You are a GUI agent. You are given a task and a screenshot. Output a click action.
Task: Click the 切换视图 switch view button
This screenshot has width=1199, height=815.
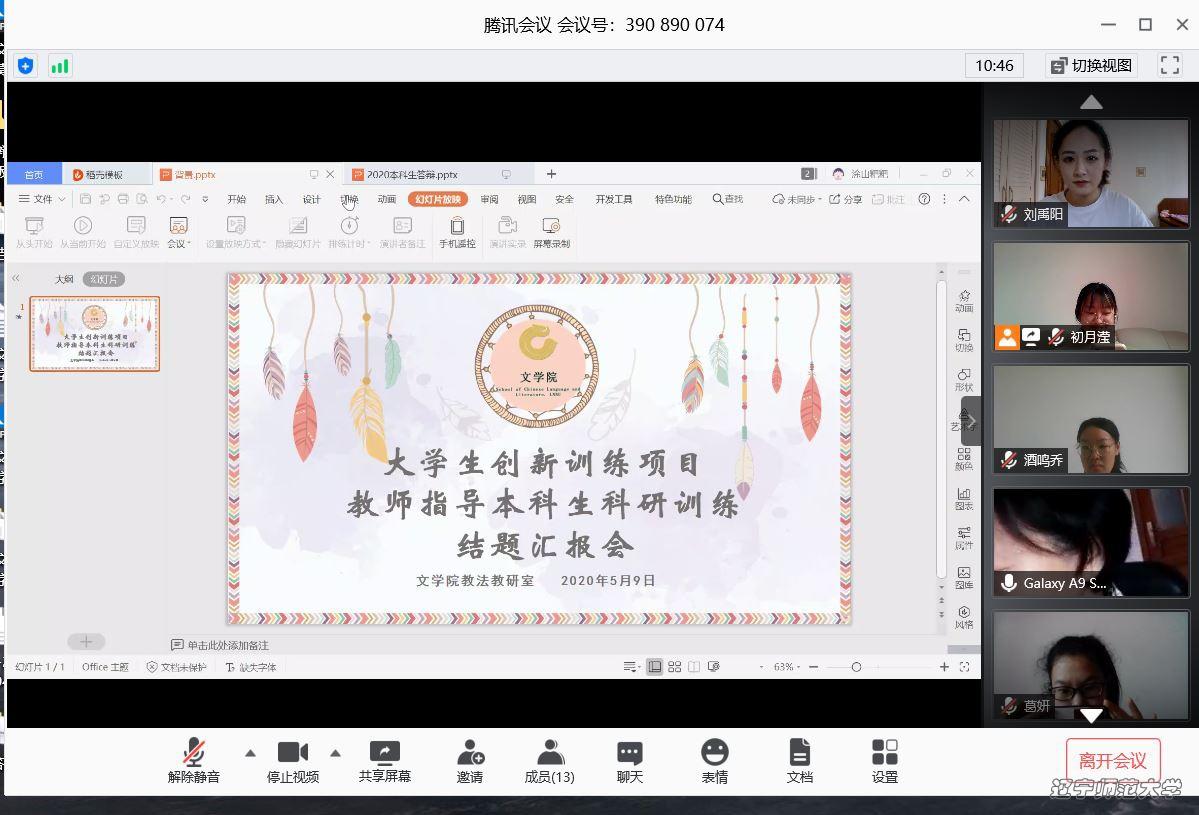pos(1092,65)
